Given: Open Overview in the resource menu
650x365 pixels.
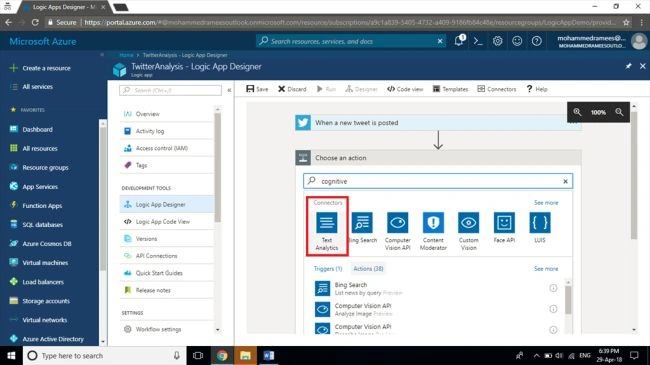Looking at the screenshot, I should coord(167,114).
